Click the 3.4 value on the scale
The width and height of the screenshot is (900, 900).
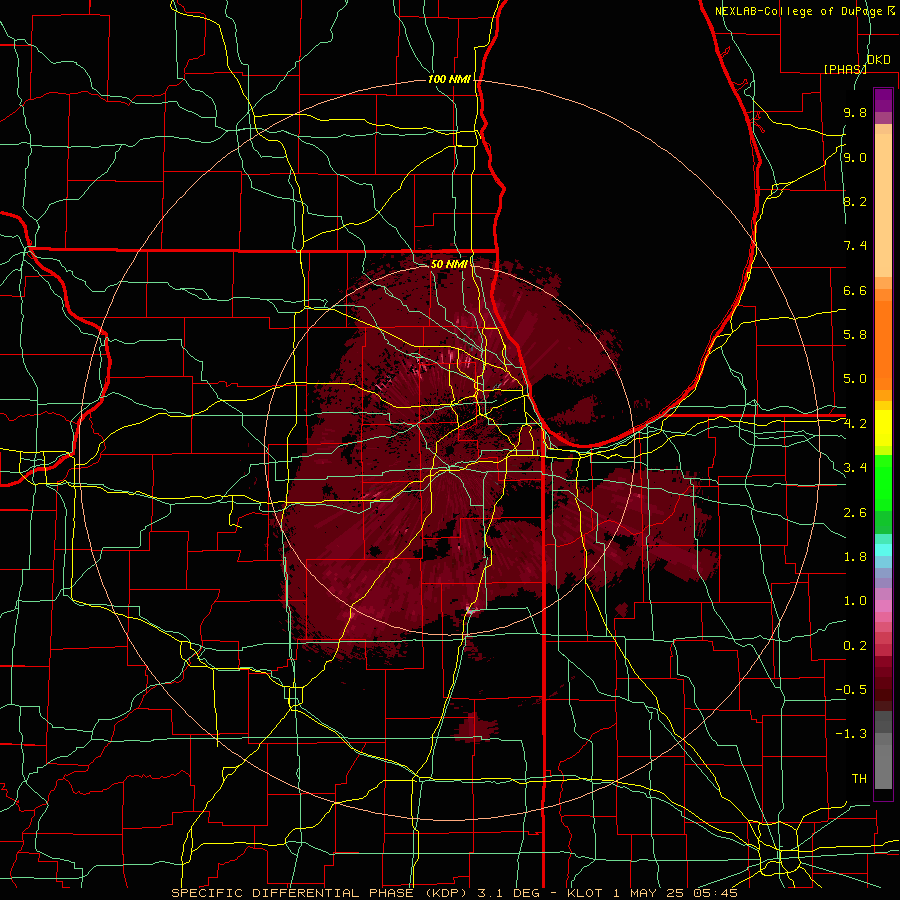pos(855,468)
